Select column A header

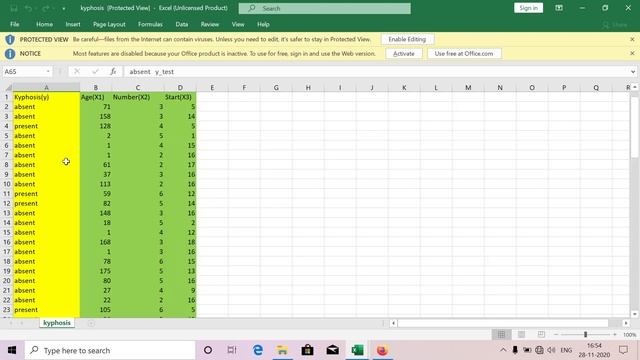47,87
